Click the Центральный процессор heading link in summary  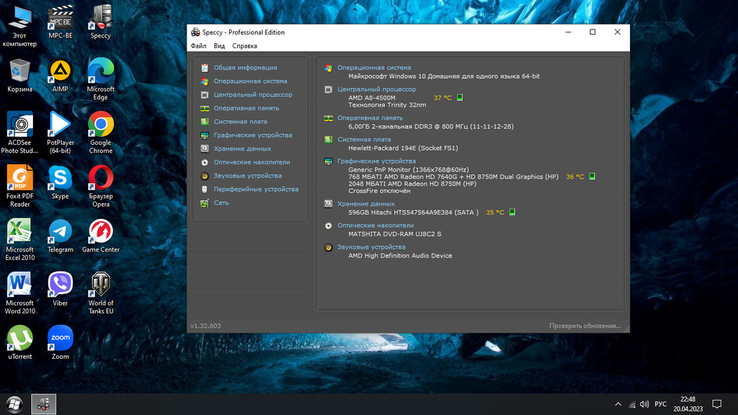377,89
